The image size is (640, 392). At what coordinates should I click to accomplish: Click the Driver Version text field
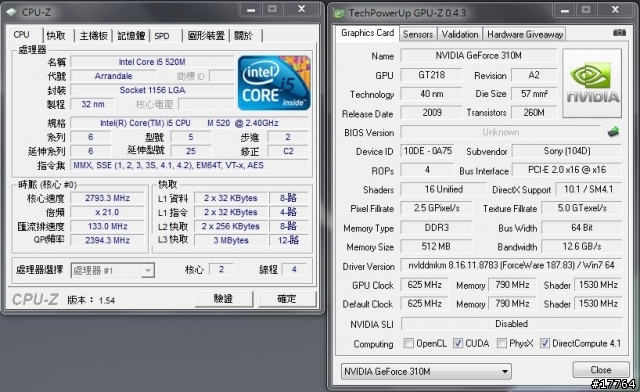(511, 265)
